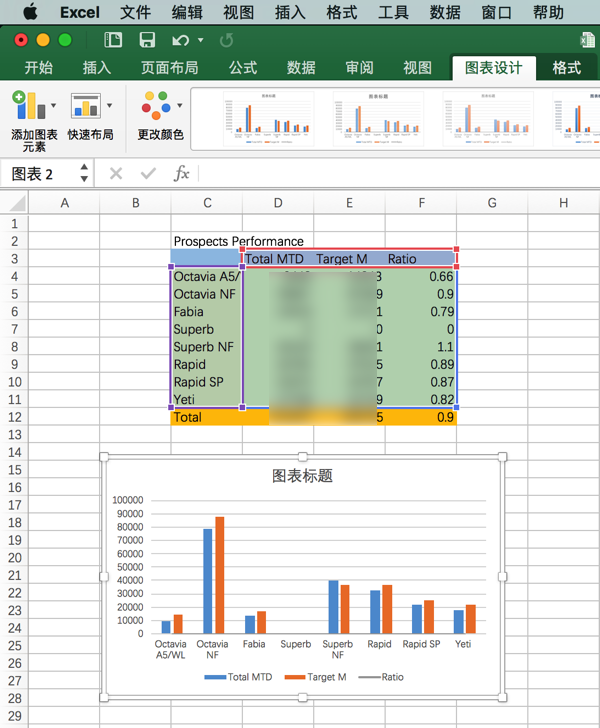Click the chart title 图表标题
This screenshot has width=600, height=728.
302,476
